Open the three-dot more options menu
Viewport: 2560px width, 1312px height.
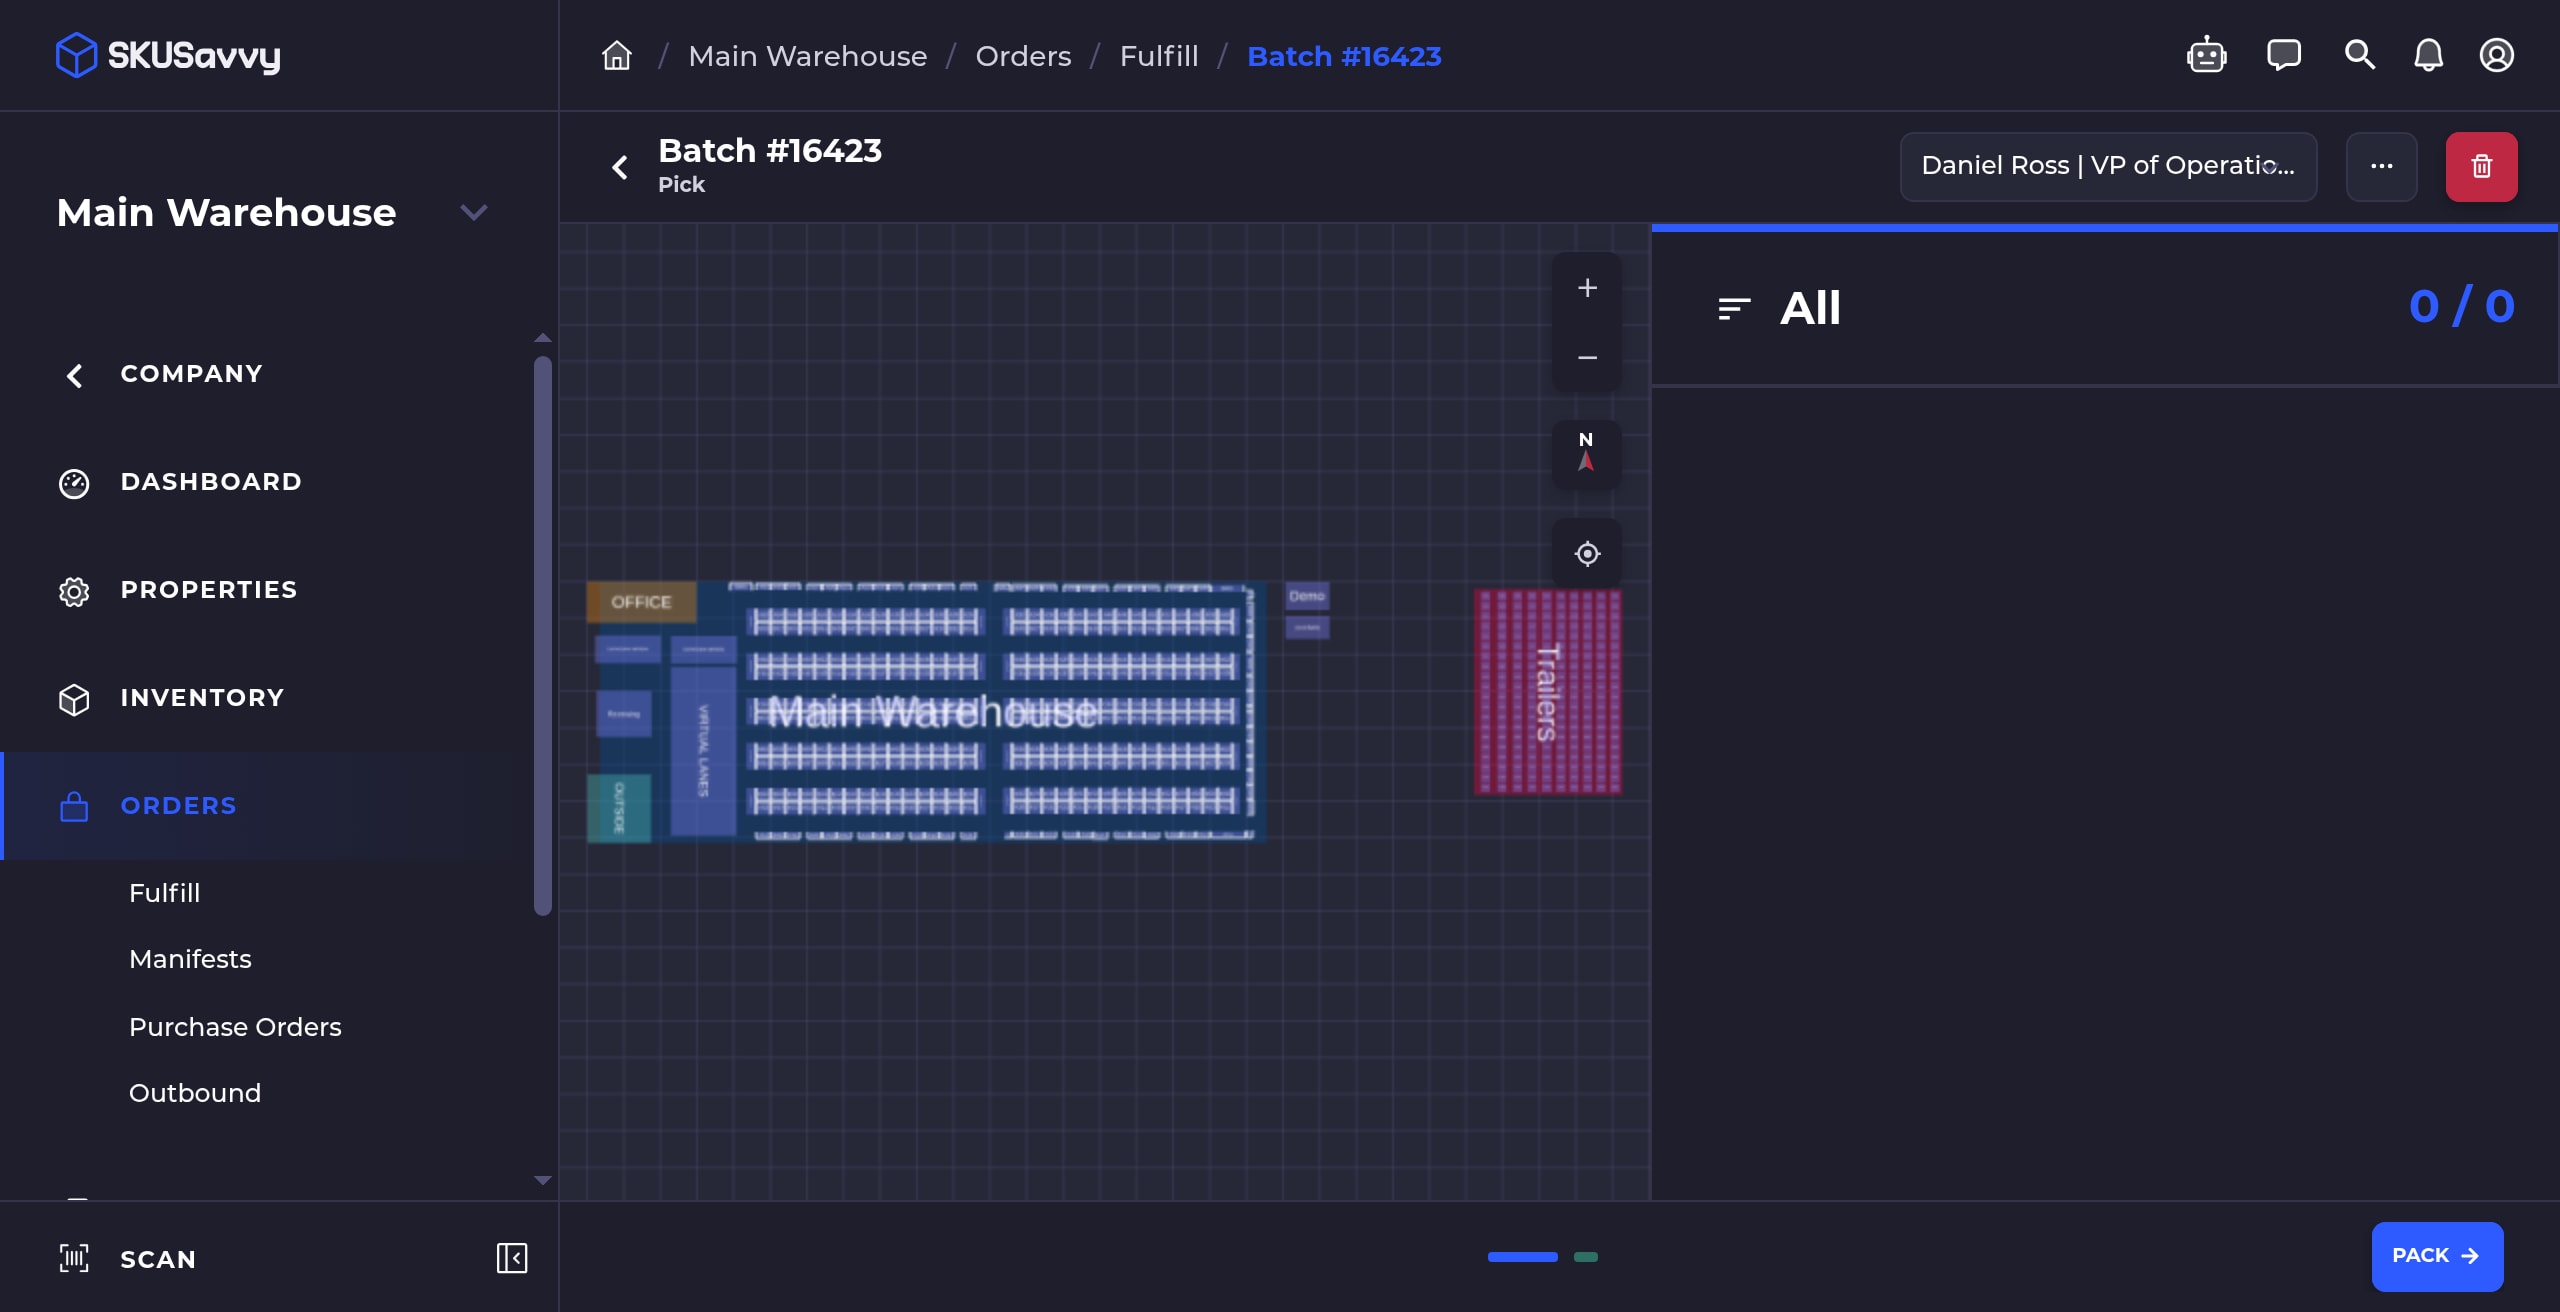(x=2382, y=166)
